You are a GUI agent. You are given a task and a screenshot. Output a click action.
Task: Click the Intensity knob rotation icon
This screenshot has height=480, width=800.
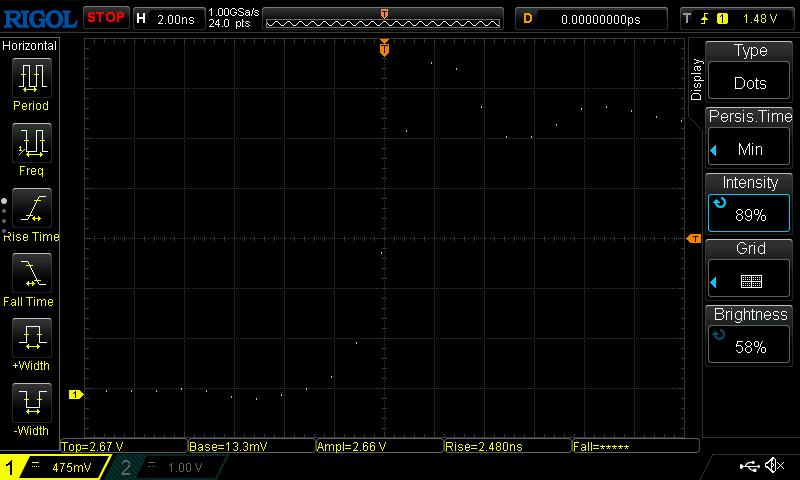tap(719, 203)
